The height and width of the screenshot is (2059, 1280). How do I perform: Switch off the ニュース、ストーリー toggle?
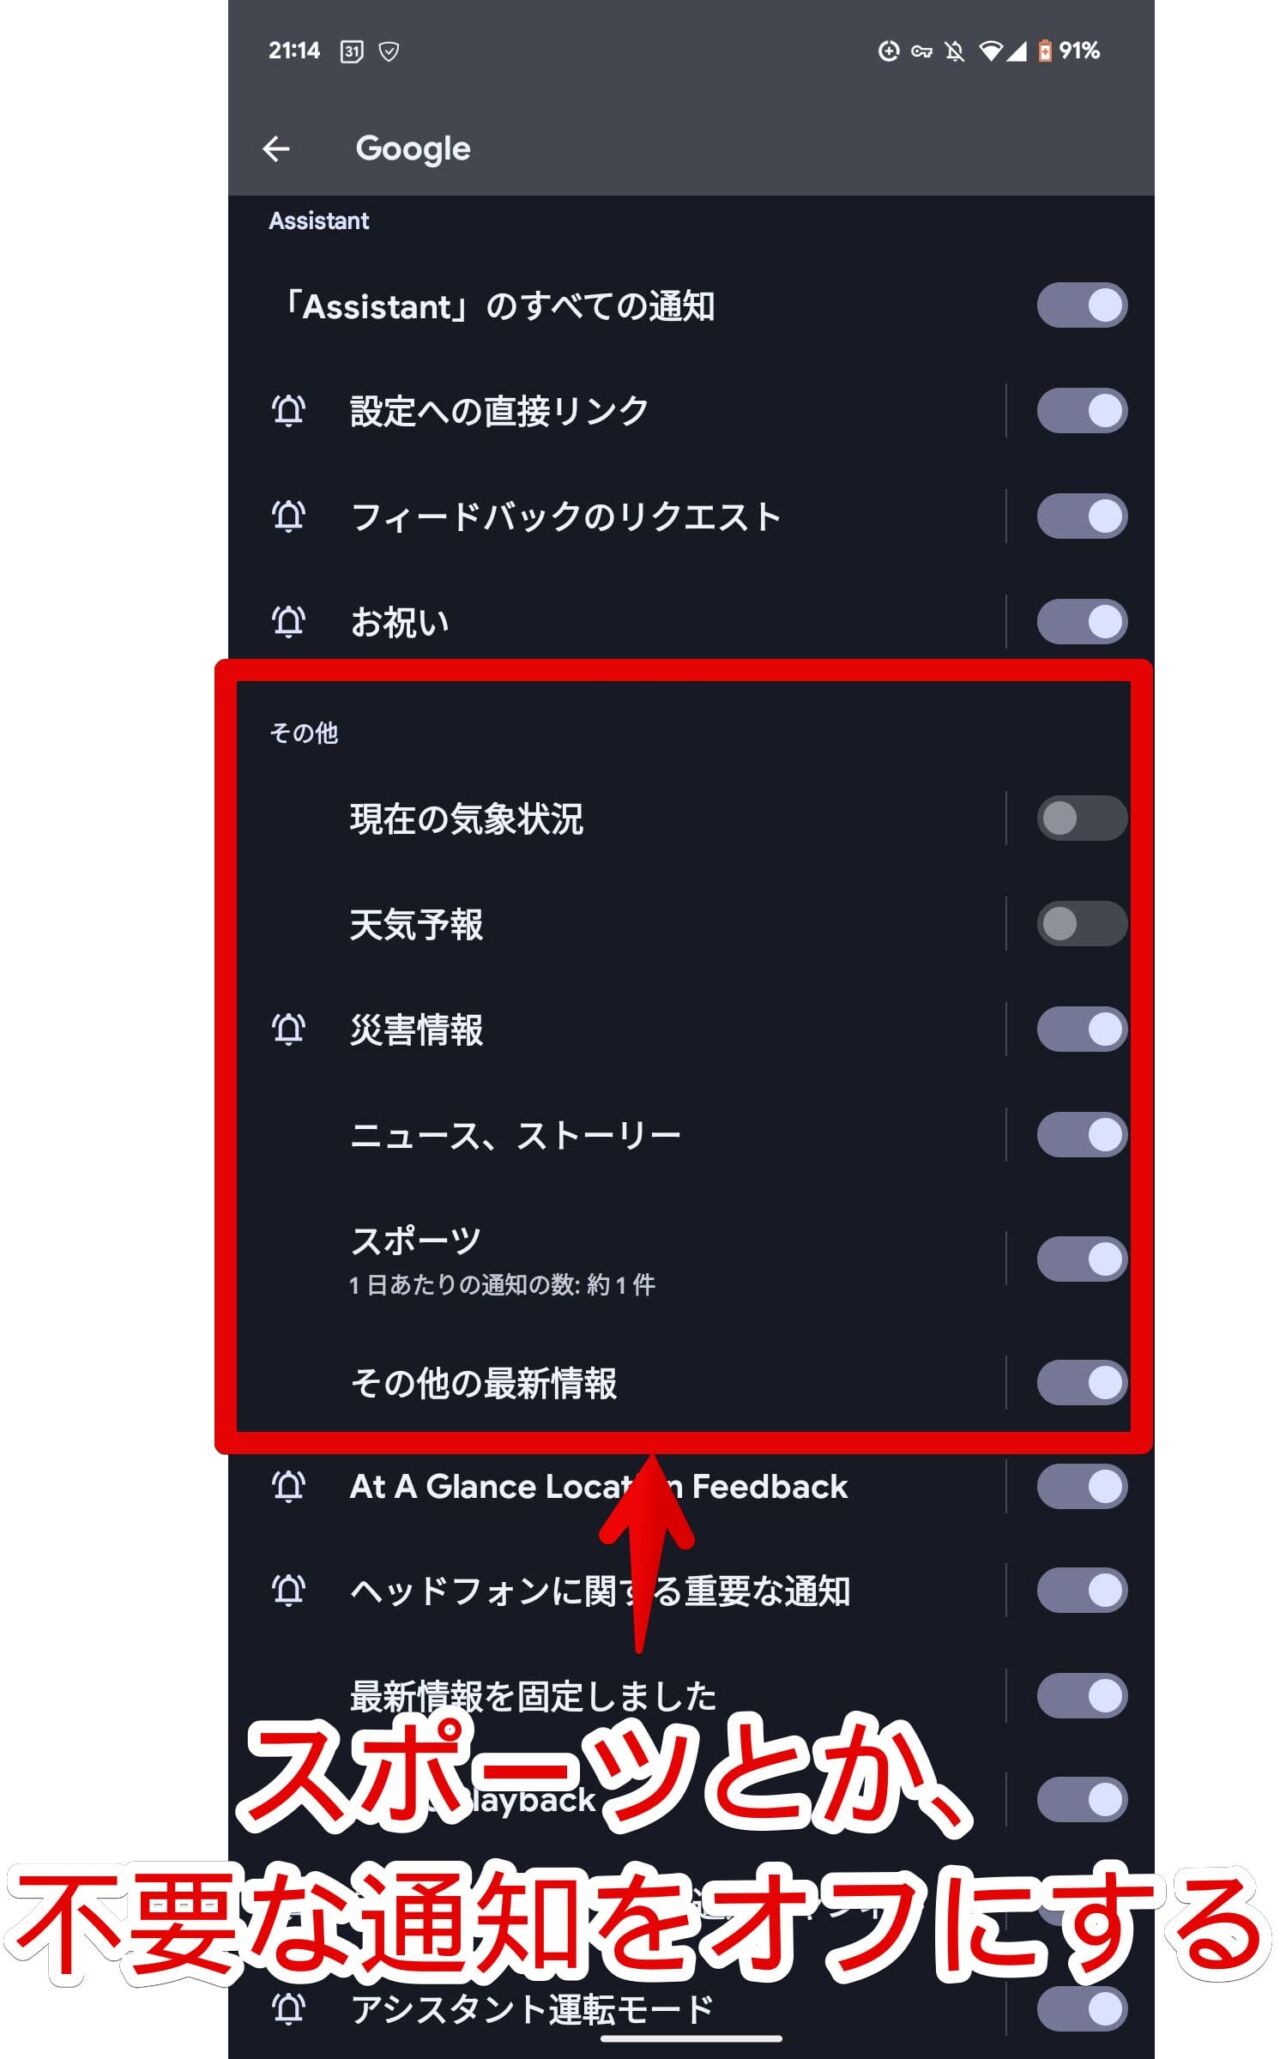[1081, 1135]
